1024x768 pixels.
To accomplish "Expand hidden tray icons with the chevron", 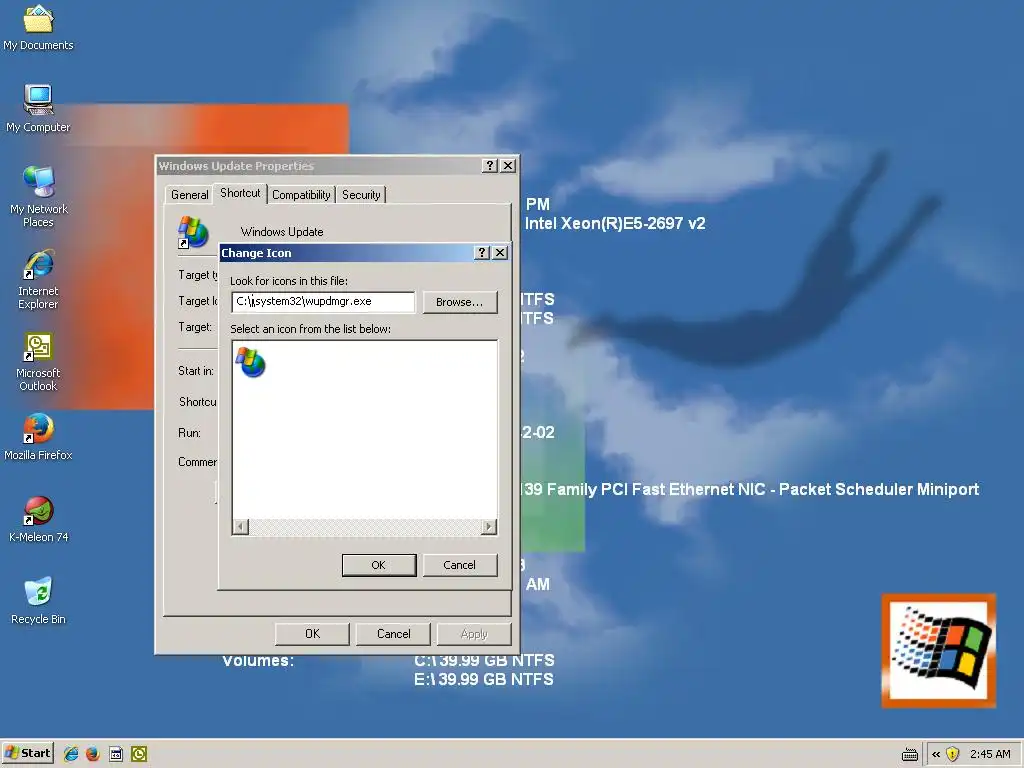I will click(936, 754).
